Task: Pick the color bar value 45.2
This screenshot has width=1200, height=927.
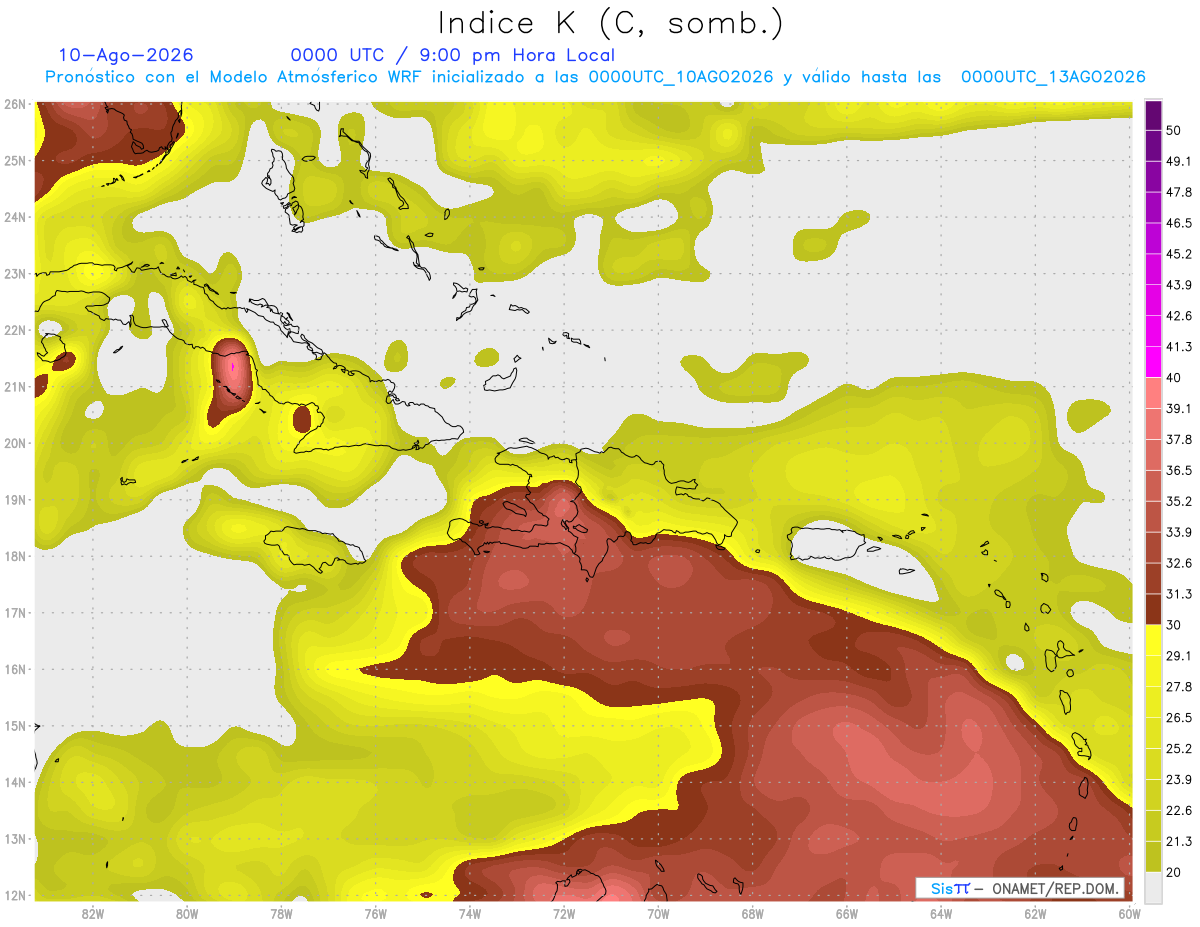Action: (x=1178, y=254)
